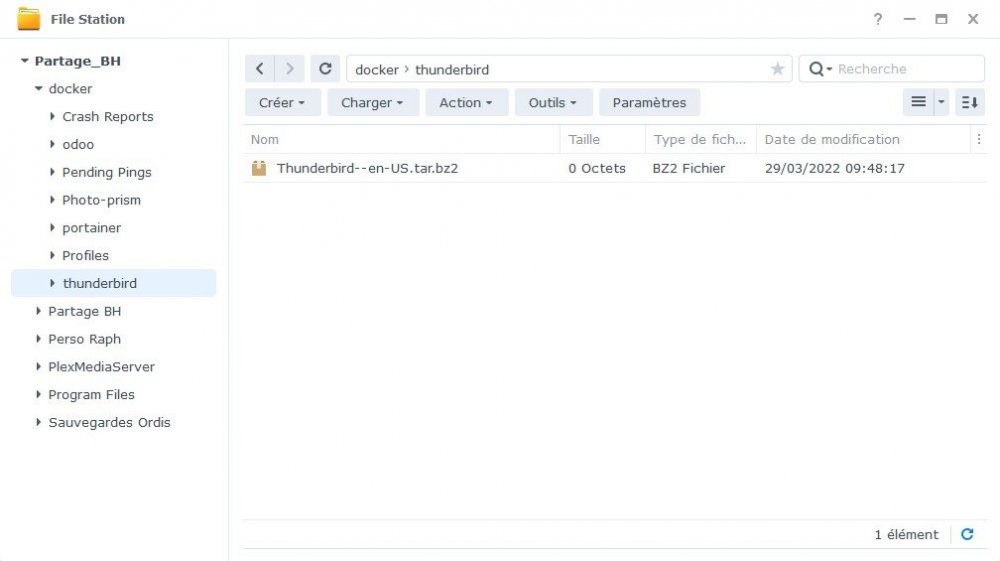
Task: Open the view mode dropdown arrow
Action: point(941,102)
